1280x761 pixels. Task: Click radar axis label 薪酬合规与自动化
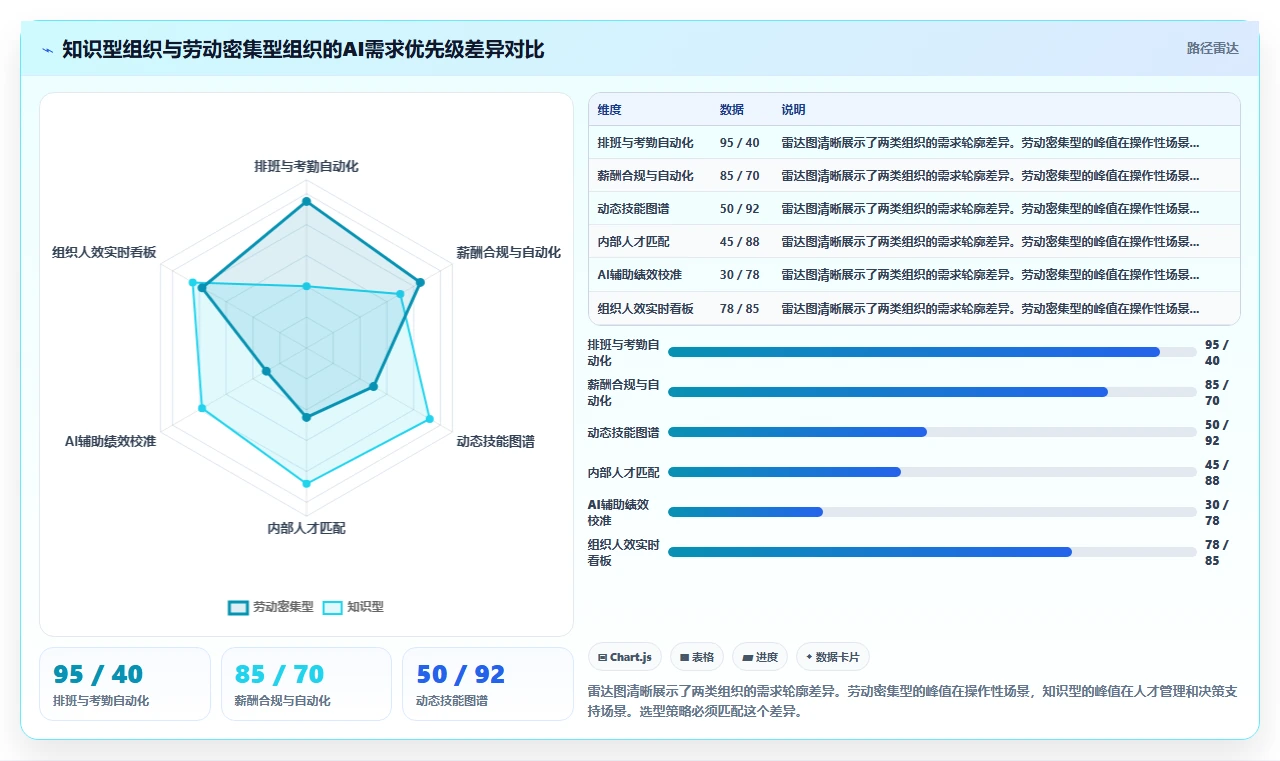(x=508, y=253)
